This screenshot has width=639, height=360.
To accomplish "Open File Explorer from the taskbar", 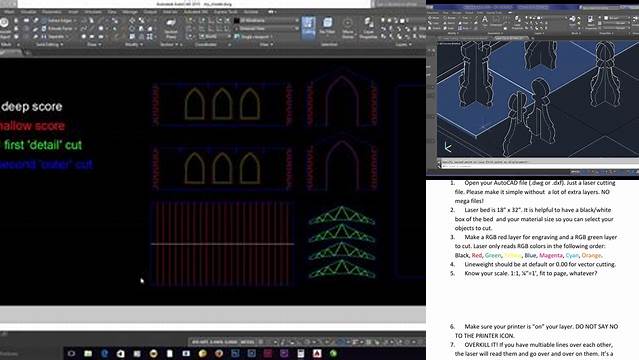I will (88, 353).
